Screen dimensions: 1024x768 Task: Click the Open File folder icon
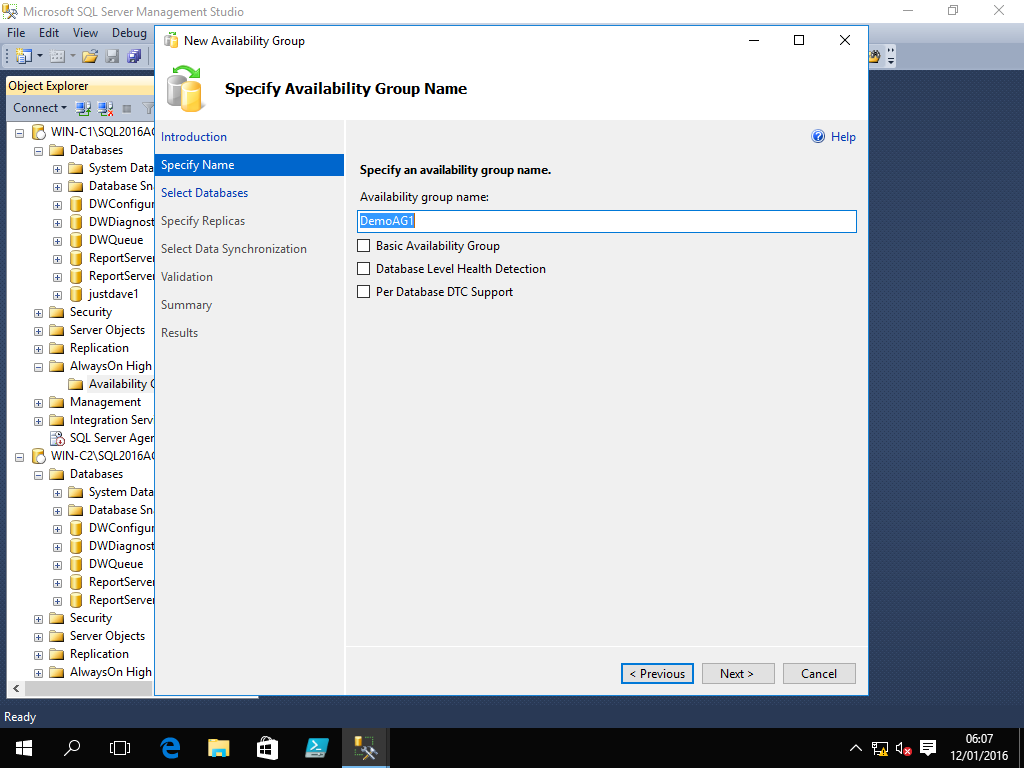[90, 56]
